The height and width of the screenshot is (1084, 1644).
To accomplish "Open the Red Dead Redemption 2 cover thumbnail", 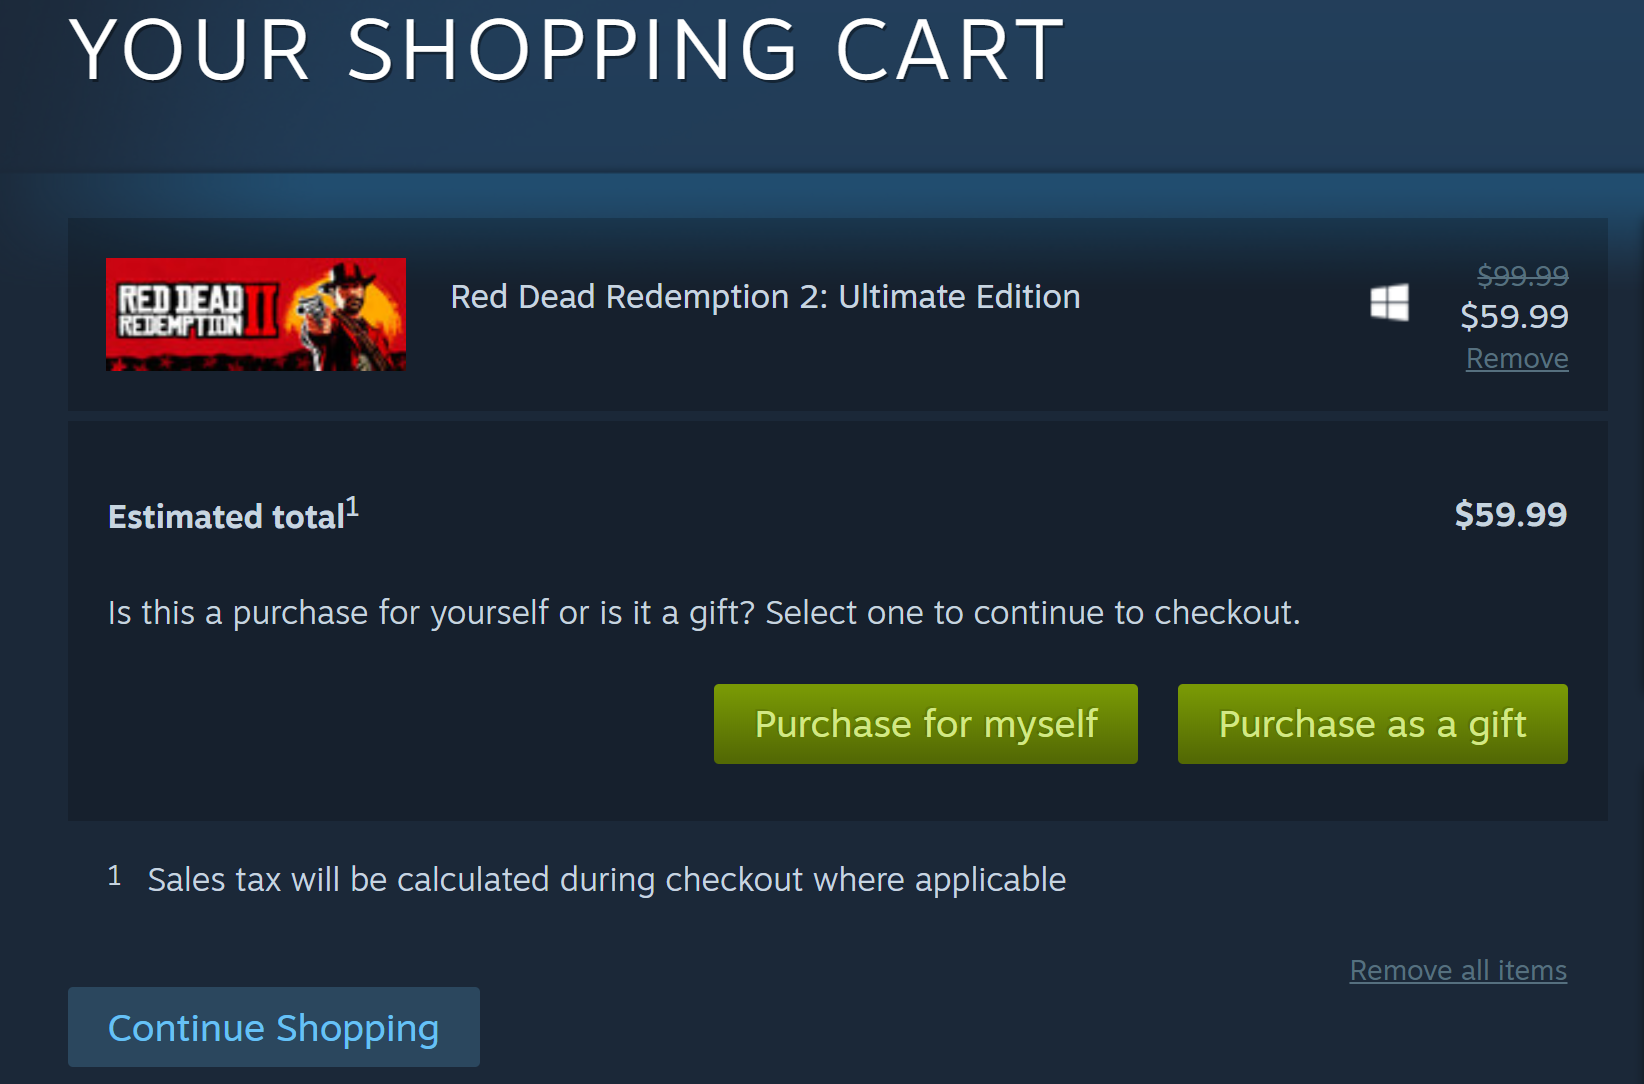I will click(255, 314).
